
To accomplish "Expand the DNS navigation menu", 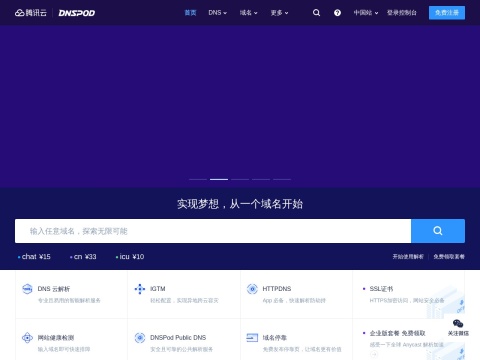I will (x=217, y=13).
